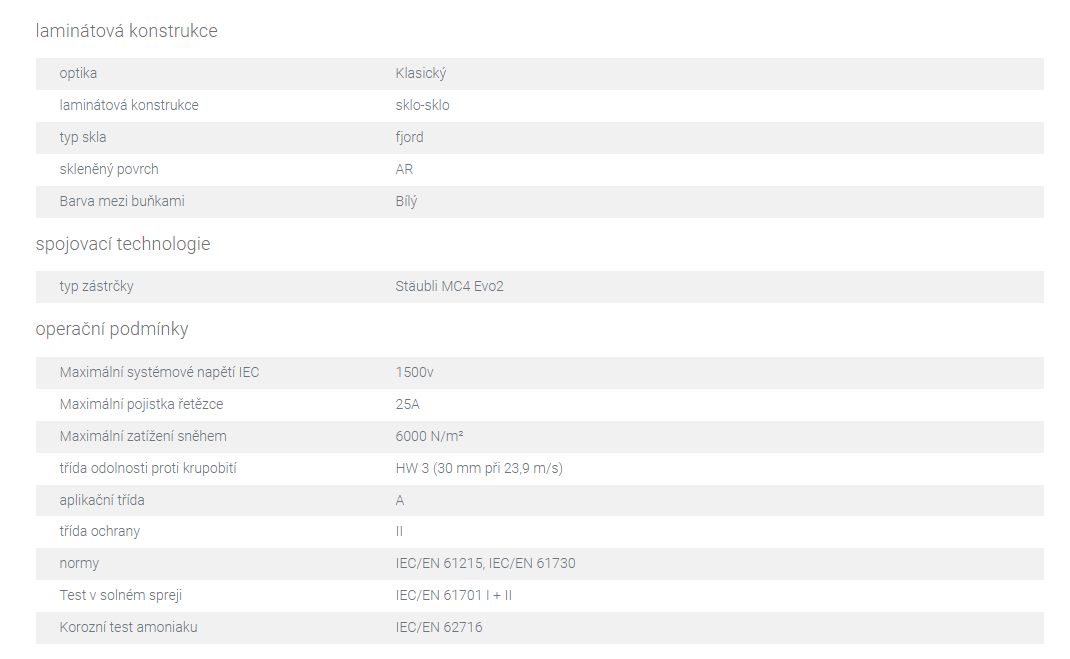Viewport: 1070px width, 659px height.
Task: Click the 'HW 3 (30 mm při 23,9 m/s)' value
Action: 479,468
